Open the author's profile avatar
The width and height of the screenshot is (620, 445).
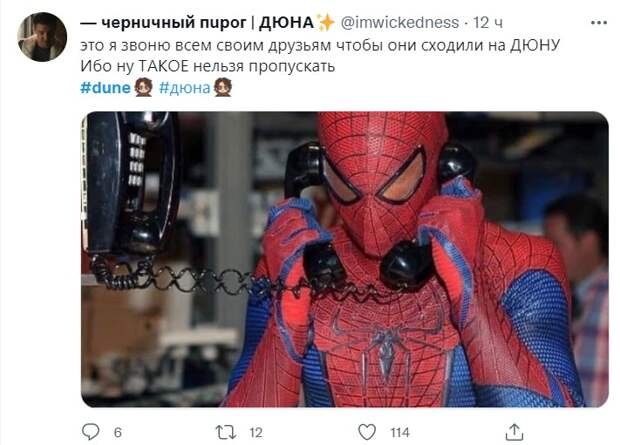click(42, 37)
